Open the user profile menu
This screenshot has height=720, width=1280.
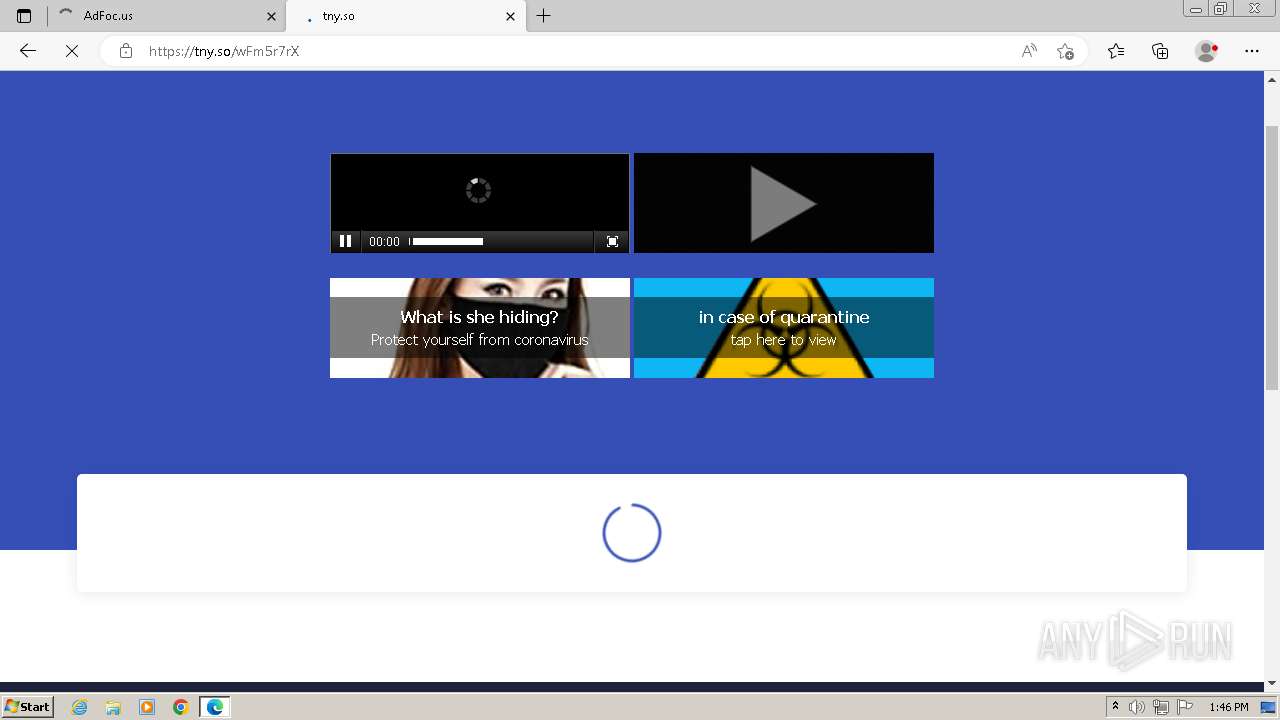coord(1207,51)
